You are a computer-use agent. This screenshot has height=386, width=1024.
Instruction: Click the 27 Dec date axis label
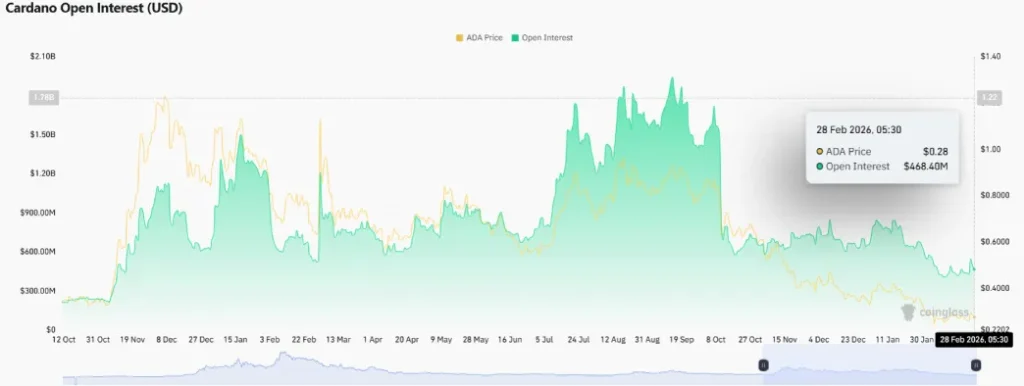pos(201,340)
